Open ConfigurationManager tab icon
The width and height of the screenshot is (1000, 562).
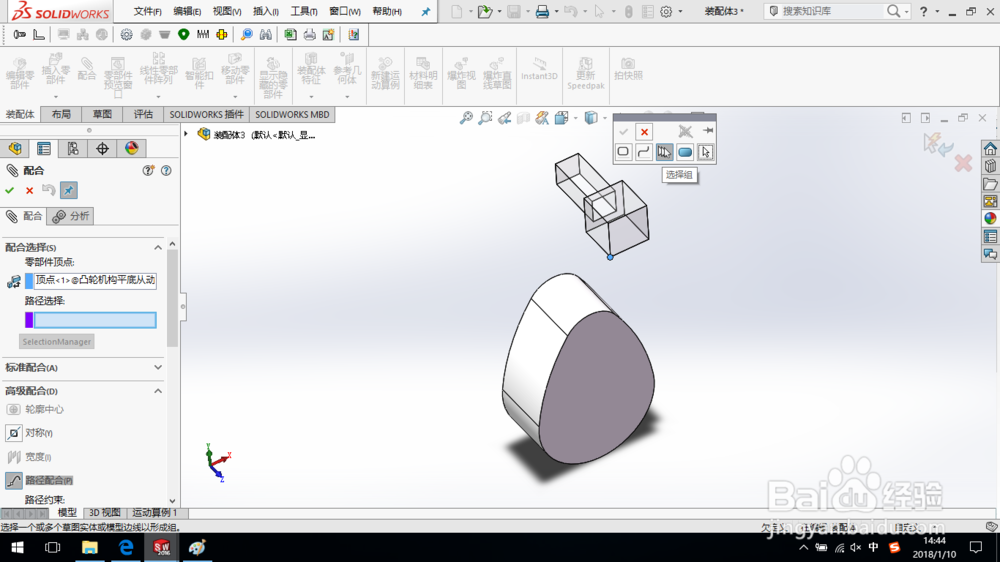[73, 149]
